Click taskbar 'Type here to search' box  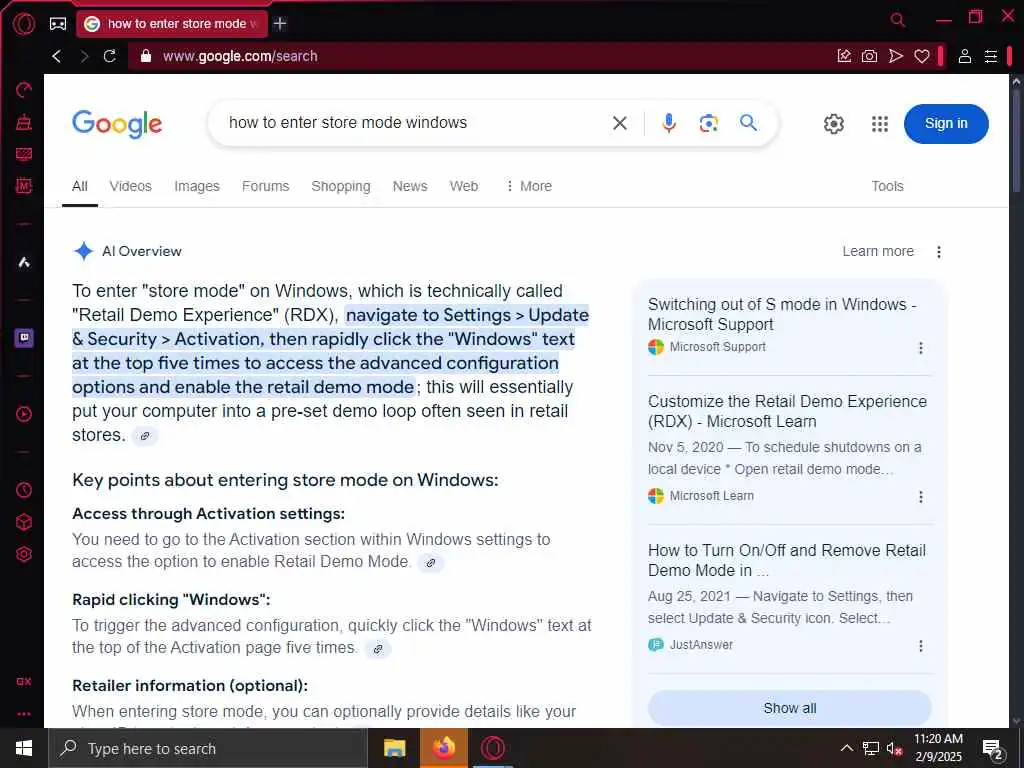(x=208, y=748)
